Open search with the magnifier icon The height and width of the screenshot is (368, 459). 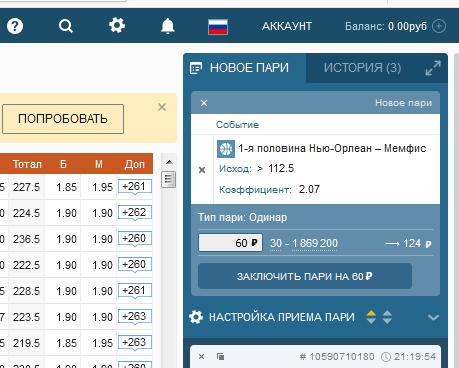coord(66,26)
